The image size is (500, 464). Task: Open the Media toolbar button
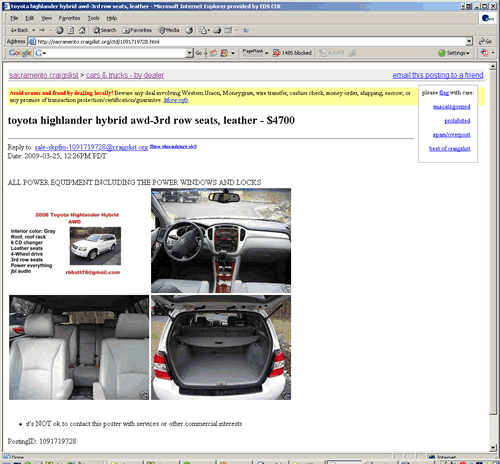click(x=169, y=30)
